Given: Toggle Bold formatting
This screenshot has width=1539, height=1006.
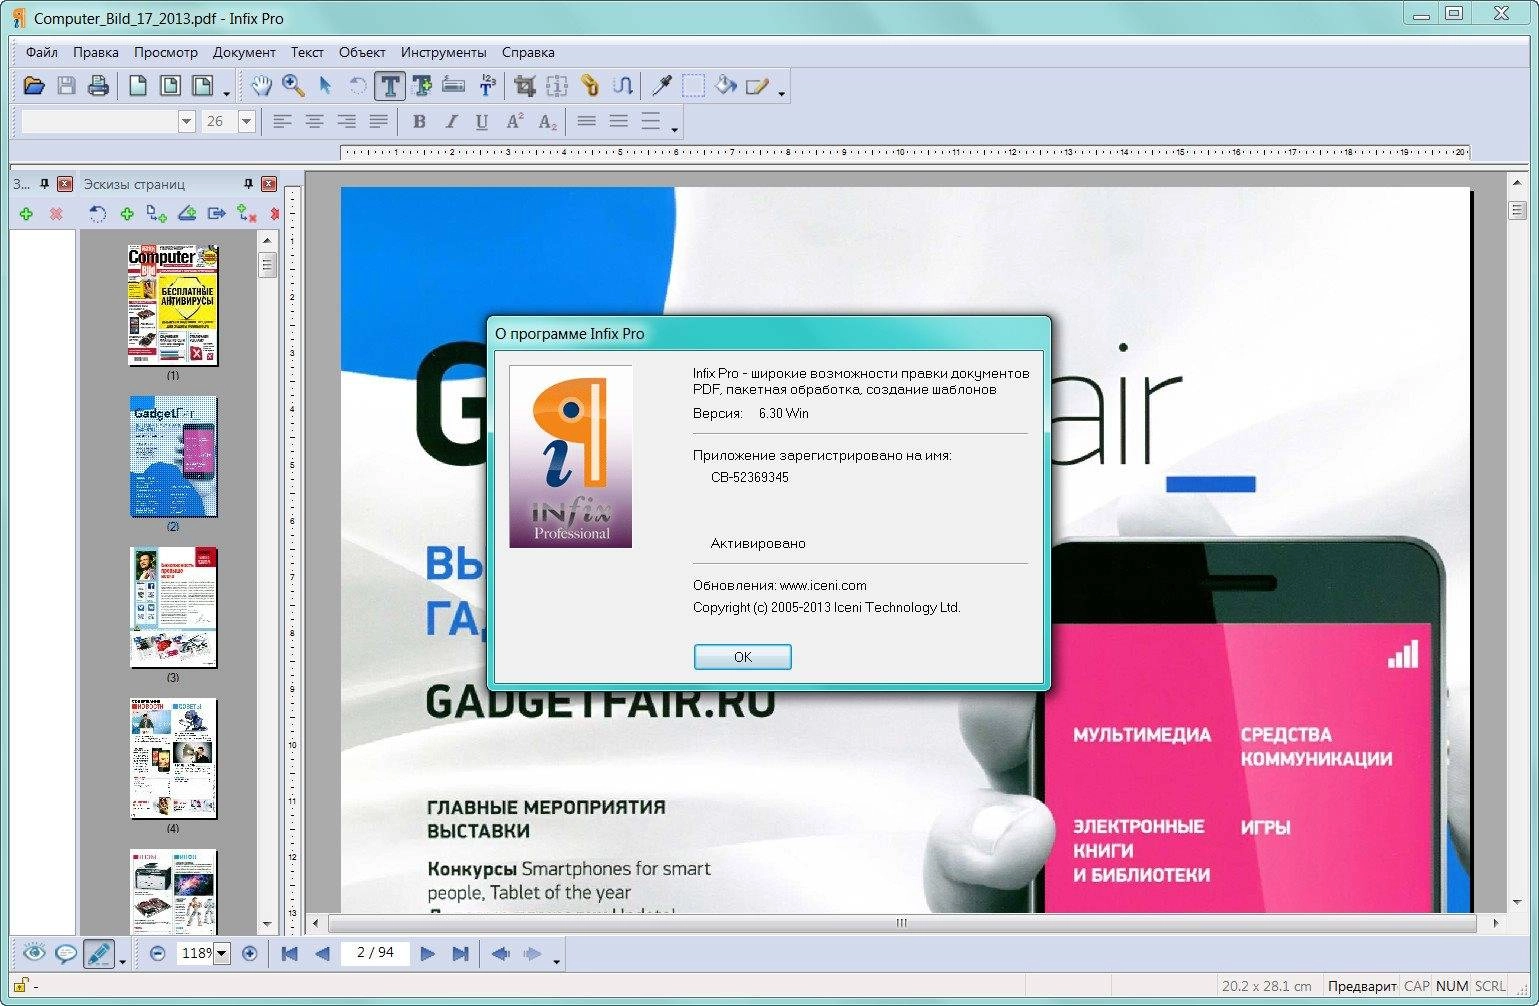Looking at the screenshot, I should point(419,122).
